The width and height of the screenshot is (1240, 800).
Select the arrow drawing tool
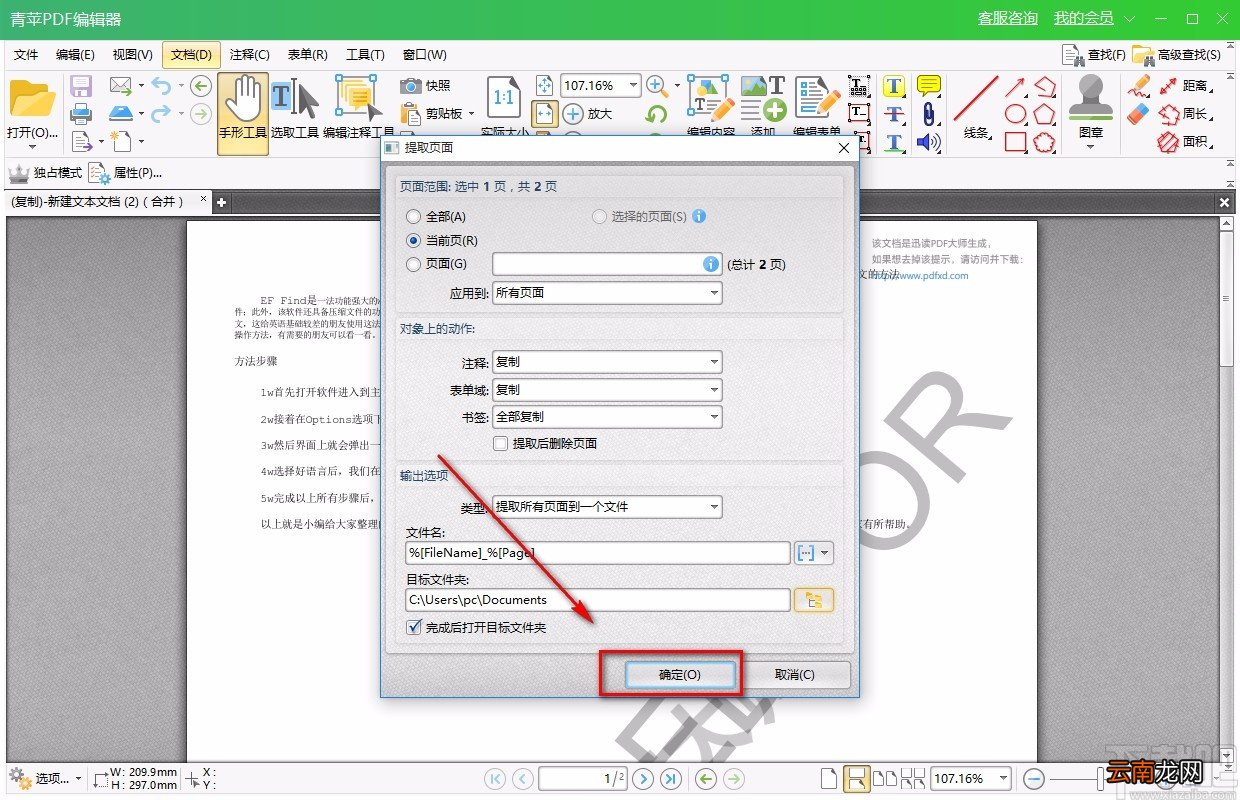pos(1015,86)
